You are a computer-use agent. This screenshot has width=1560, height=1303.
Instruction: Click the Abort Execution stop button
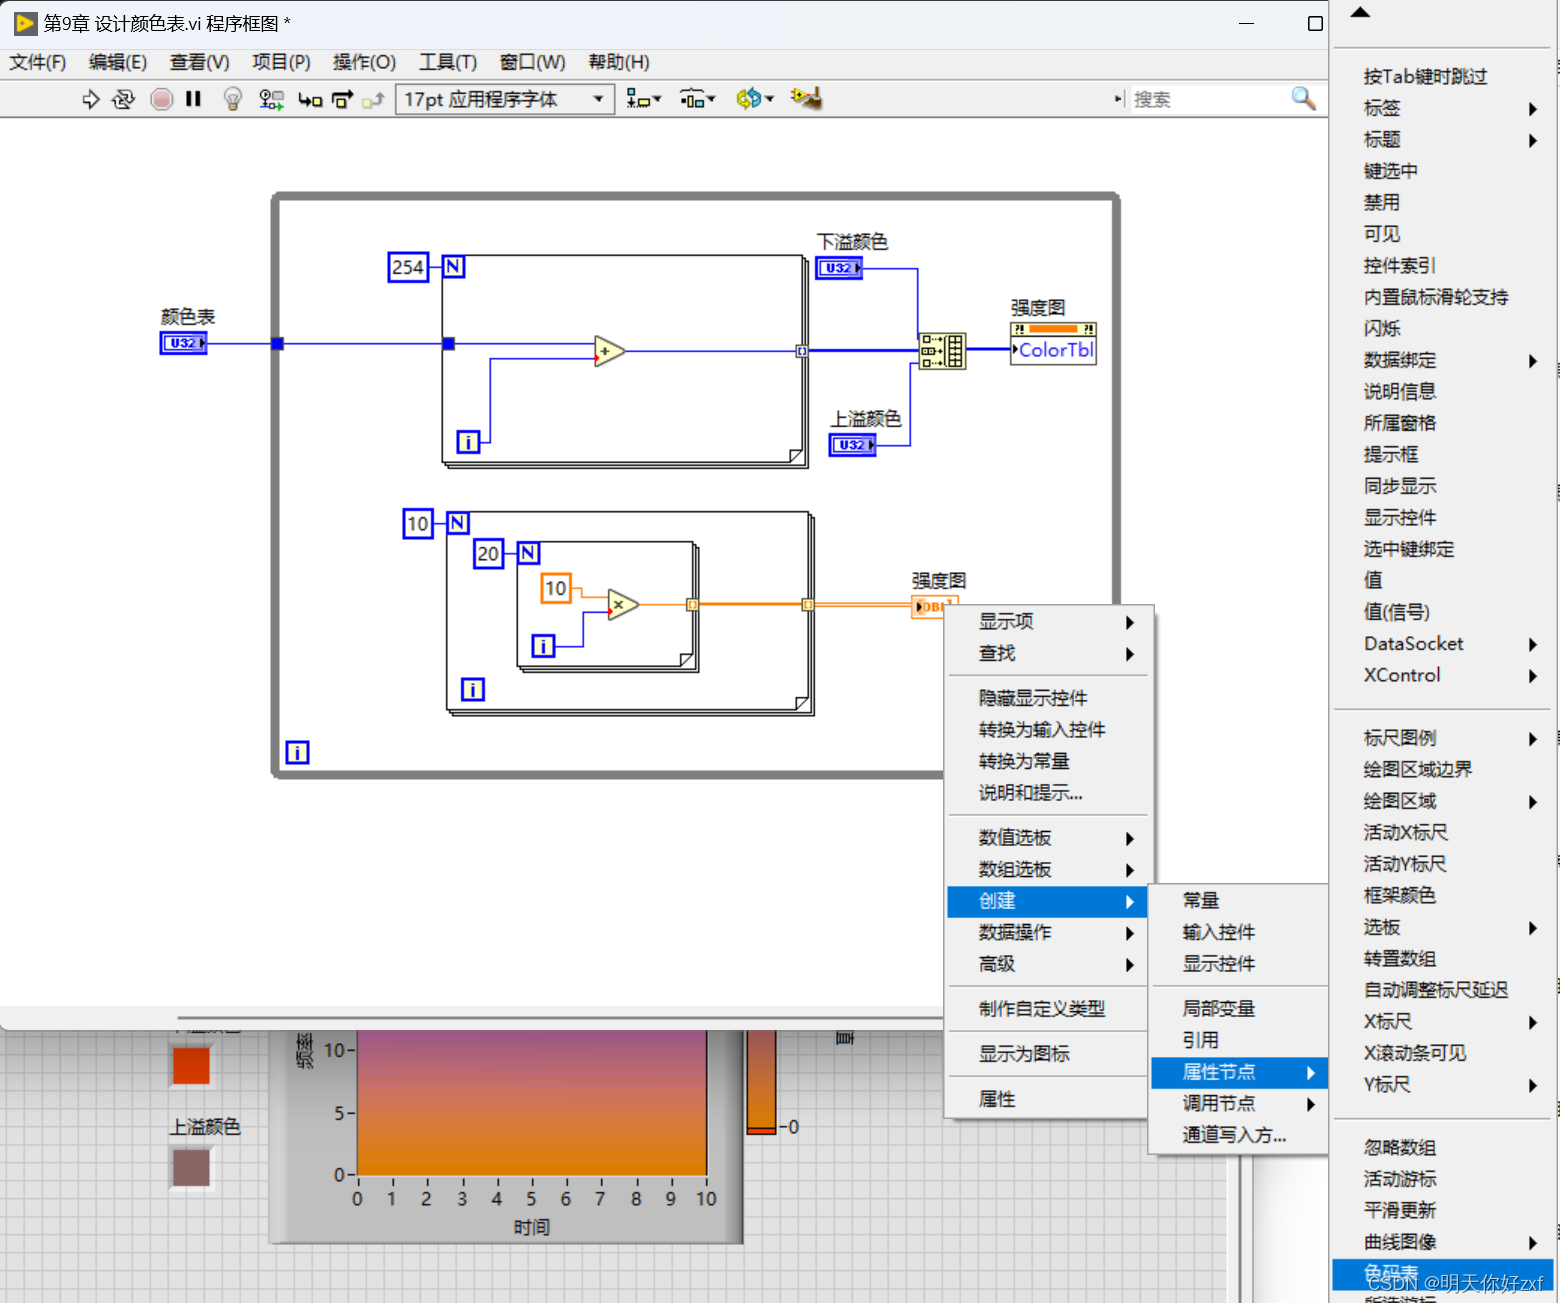[x=161, y=99]
